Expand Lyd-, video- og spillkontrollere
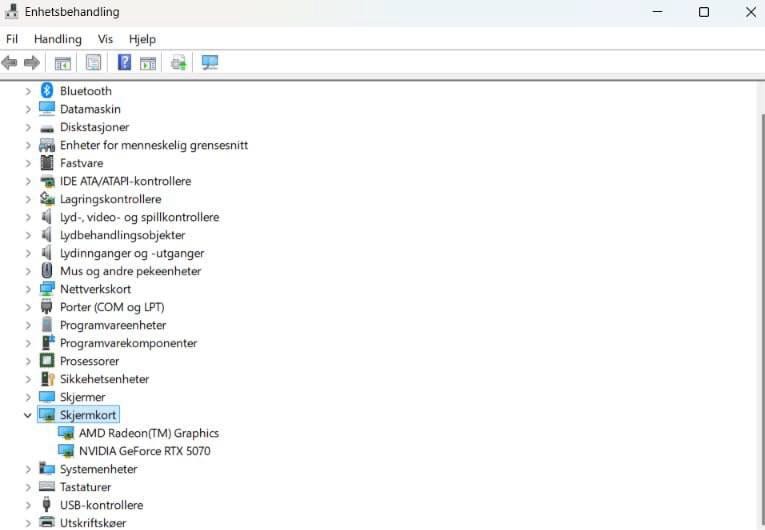 pyautogui.click(x=28, y=217)
